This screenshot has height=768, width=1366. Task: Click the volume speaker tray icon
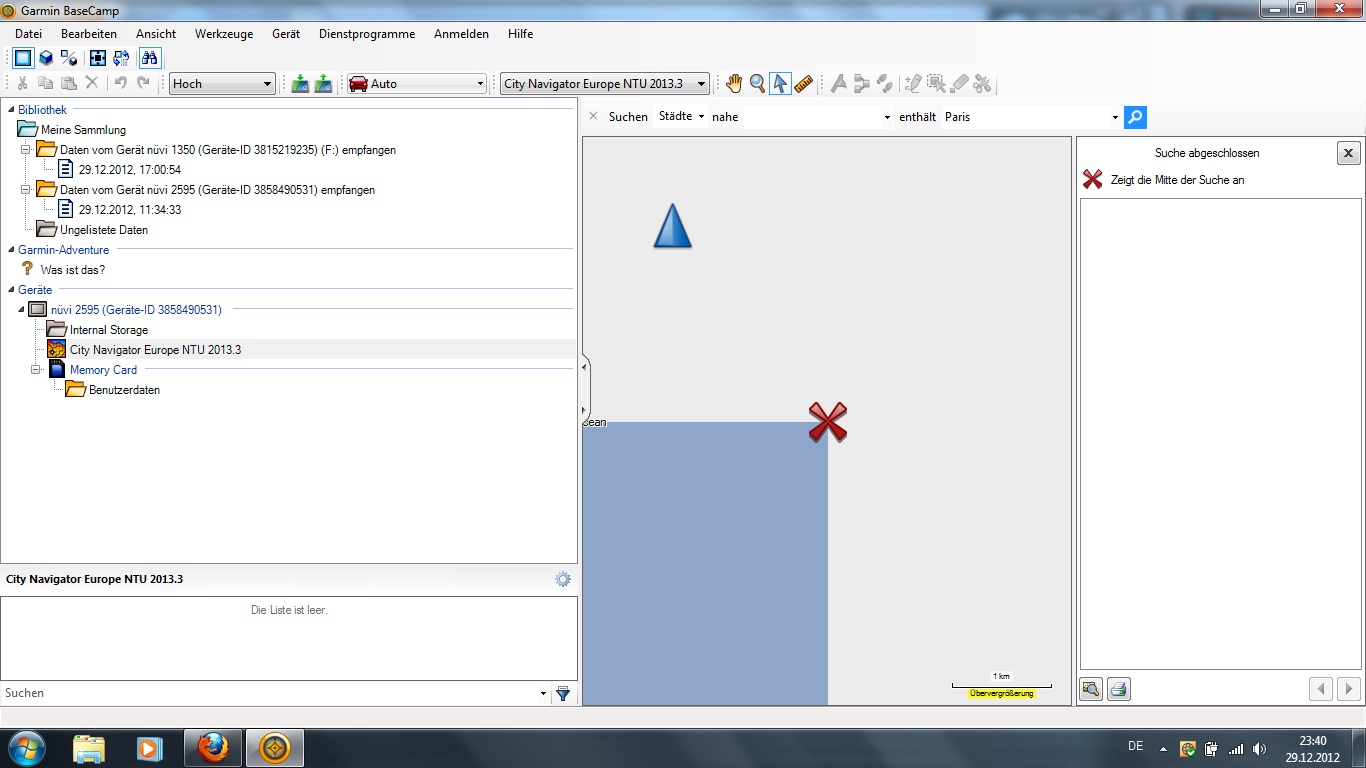coord(1259,748)
